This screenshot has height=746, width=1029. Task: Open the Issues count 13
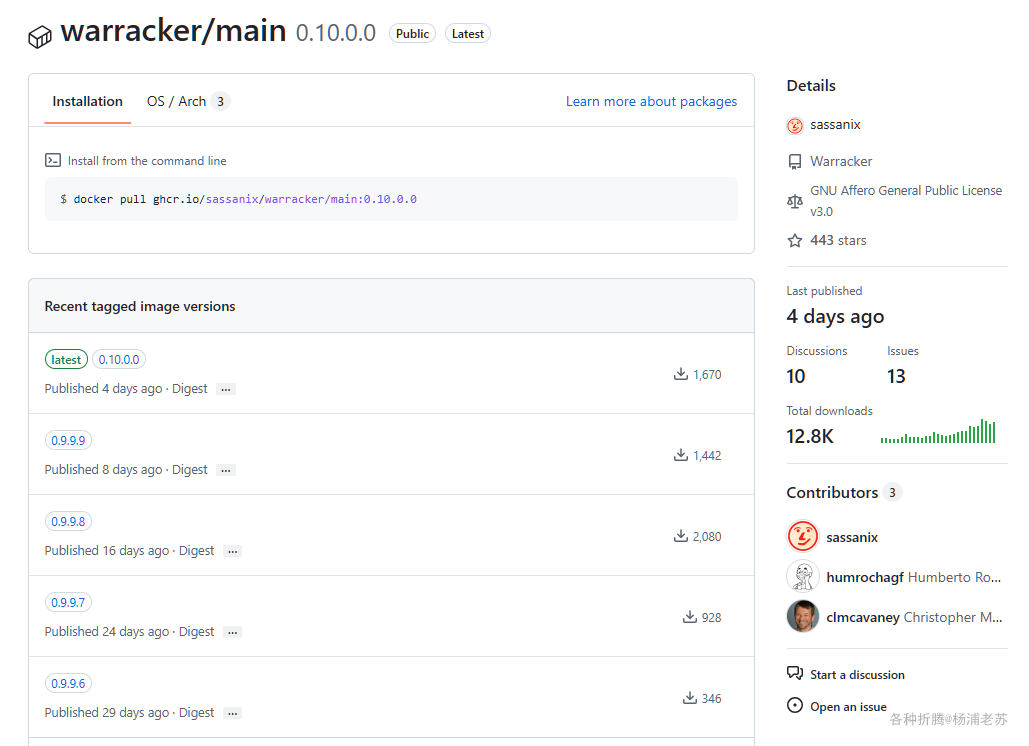pyautogui.click(x=896, y=376)
